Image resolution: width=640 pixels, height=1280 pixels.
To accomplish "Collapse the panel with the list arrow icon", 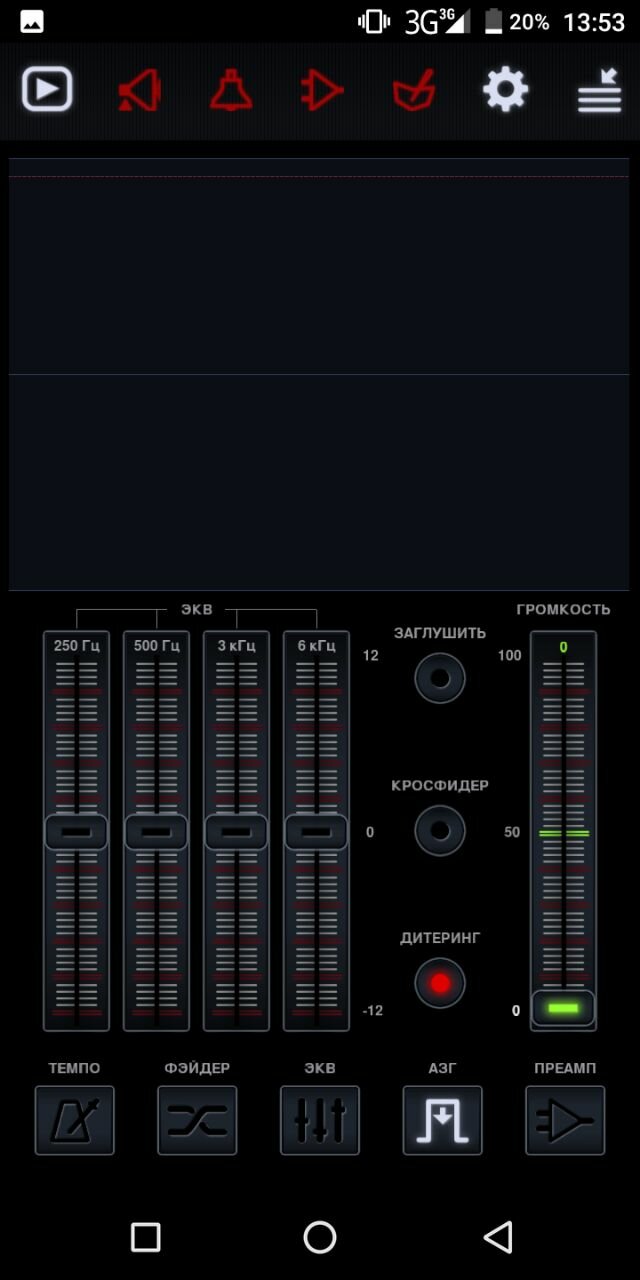I will pos(599,91).
